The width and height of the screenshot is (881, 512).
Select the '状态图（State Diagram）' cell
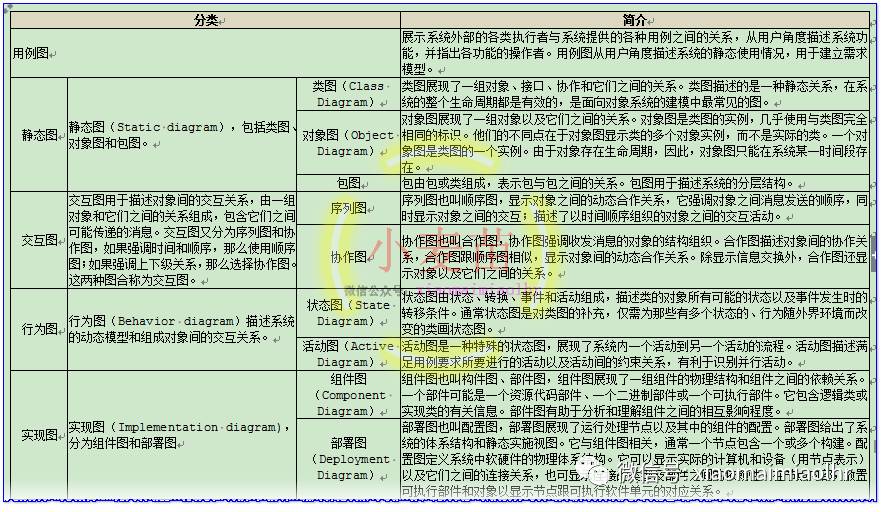point(348,313)
